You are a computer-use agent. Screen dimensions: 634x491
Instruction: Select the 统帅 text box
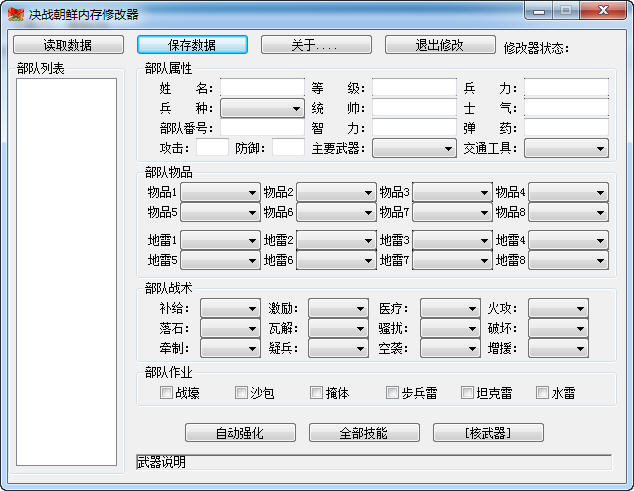[x=414, y=108]
